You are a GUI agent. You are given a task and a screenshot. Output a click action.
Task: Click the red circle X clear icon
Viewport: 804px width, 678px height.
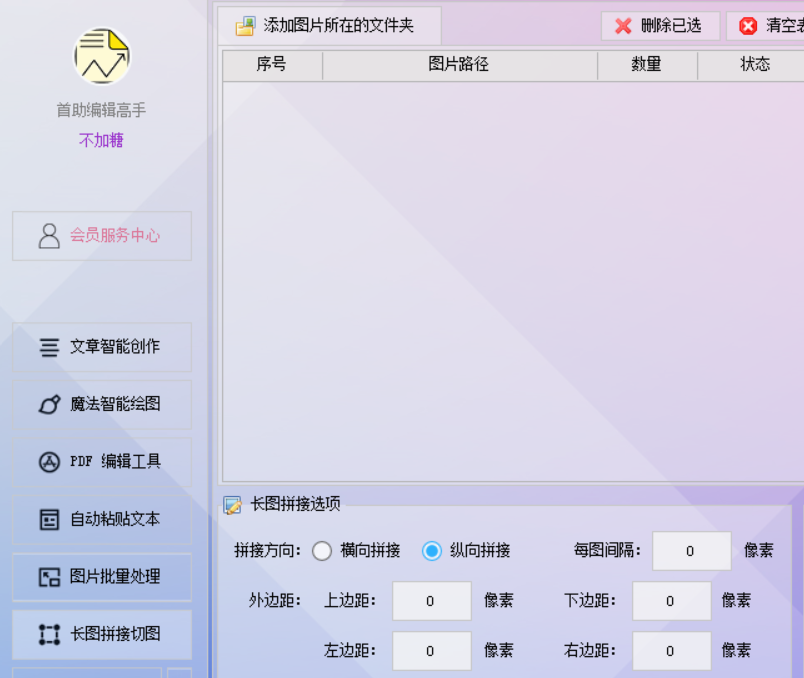pyautogui.click(x=748, y=26)
